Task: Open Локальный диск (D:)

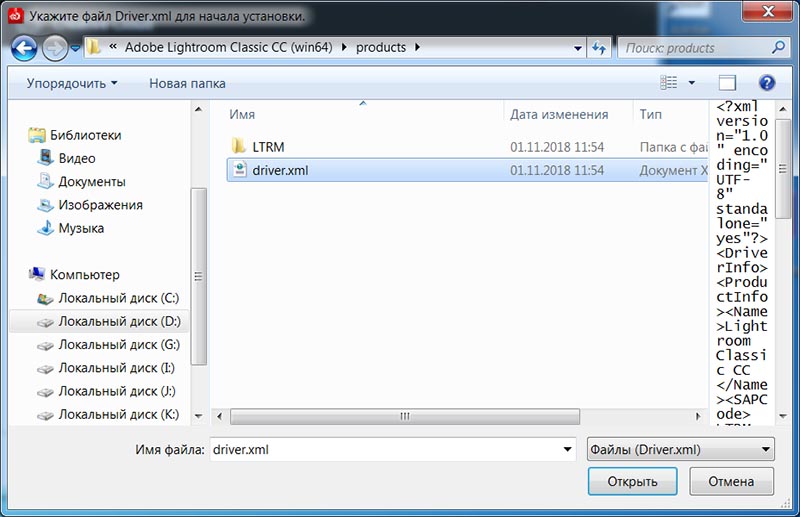Action: (120, 321)
